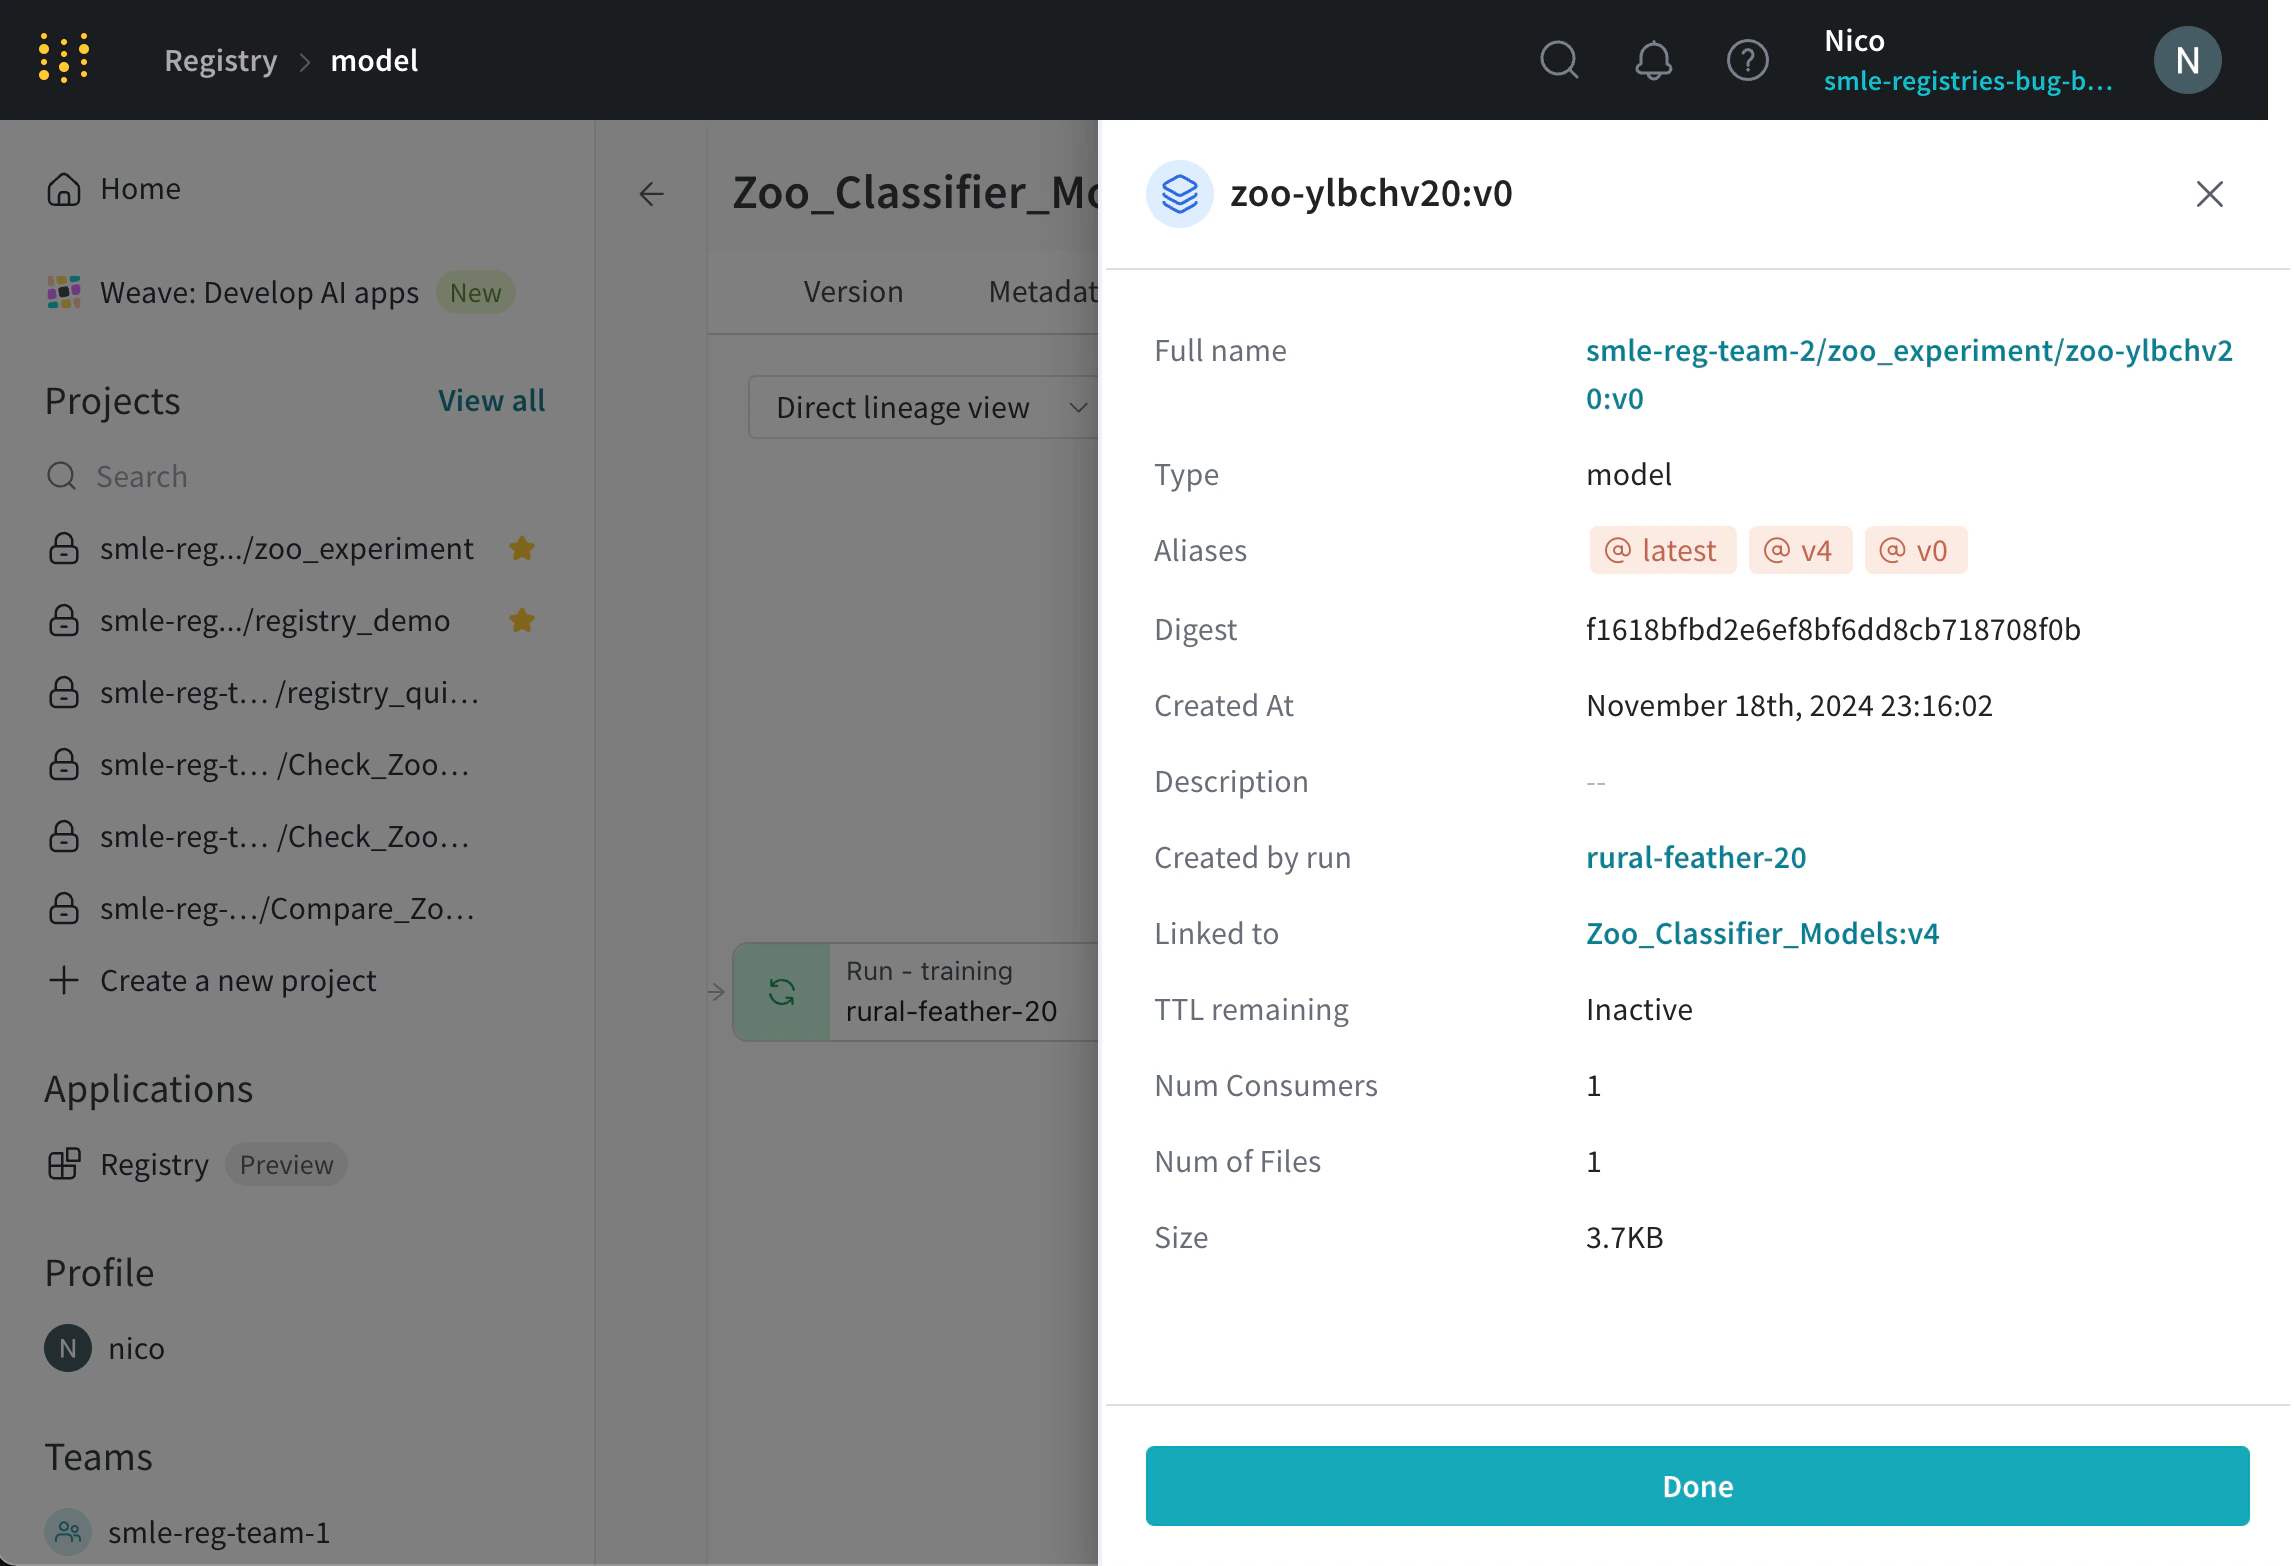Close the zoo-ylbchv20:v0 details panel
The height and width of the screenshot is (1566, 2294).
[x=2209, y=194]
